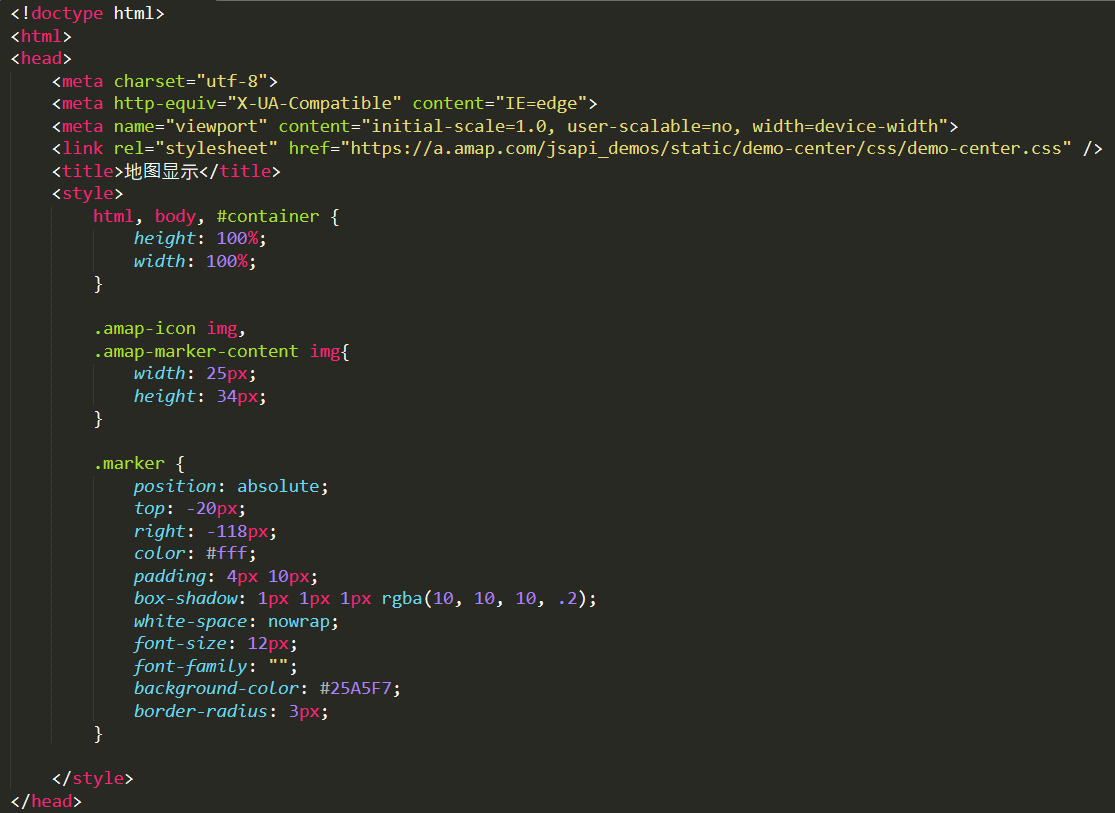Image resolution: width=1115 pixels, height=813 pixels.
Task: Click the X-UA-Compatible attribute value
Action: coord(314,103)
